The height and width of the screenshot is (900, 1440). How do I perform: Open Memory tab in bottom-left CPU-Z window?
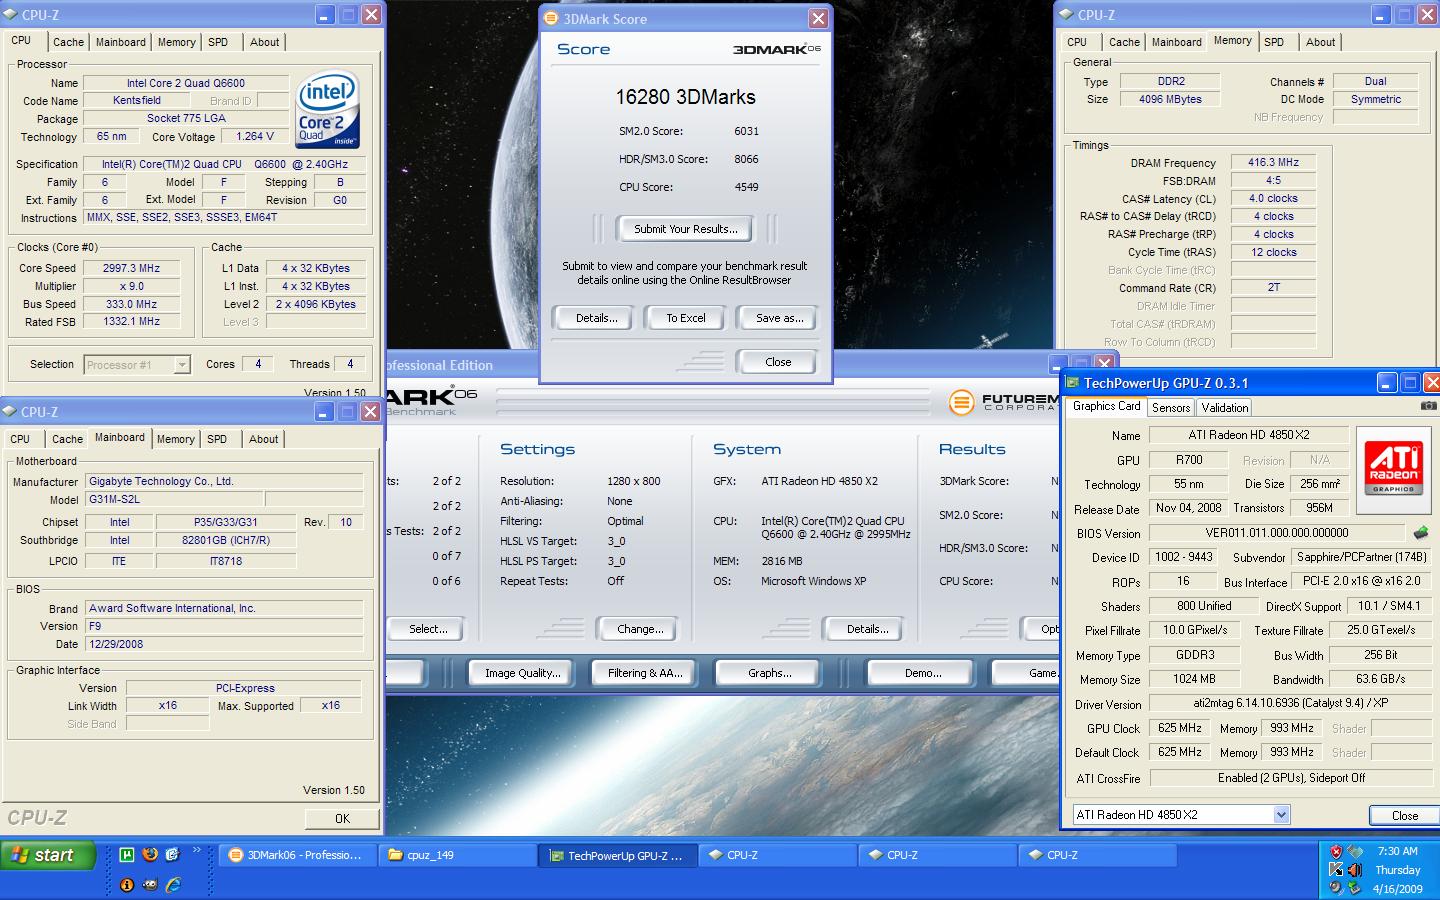tap(176, 439)
